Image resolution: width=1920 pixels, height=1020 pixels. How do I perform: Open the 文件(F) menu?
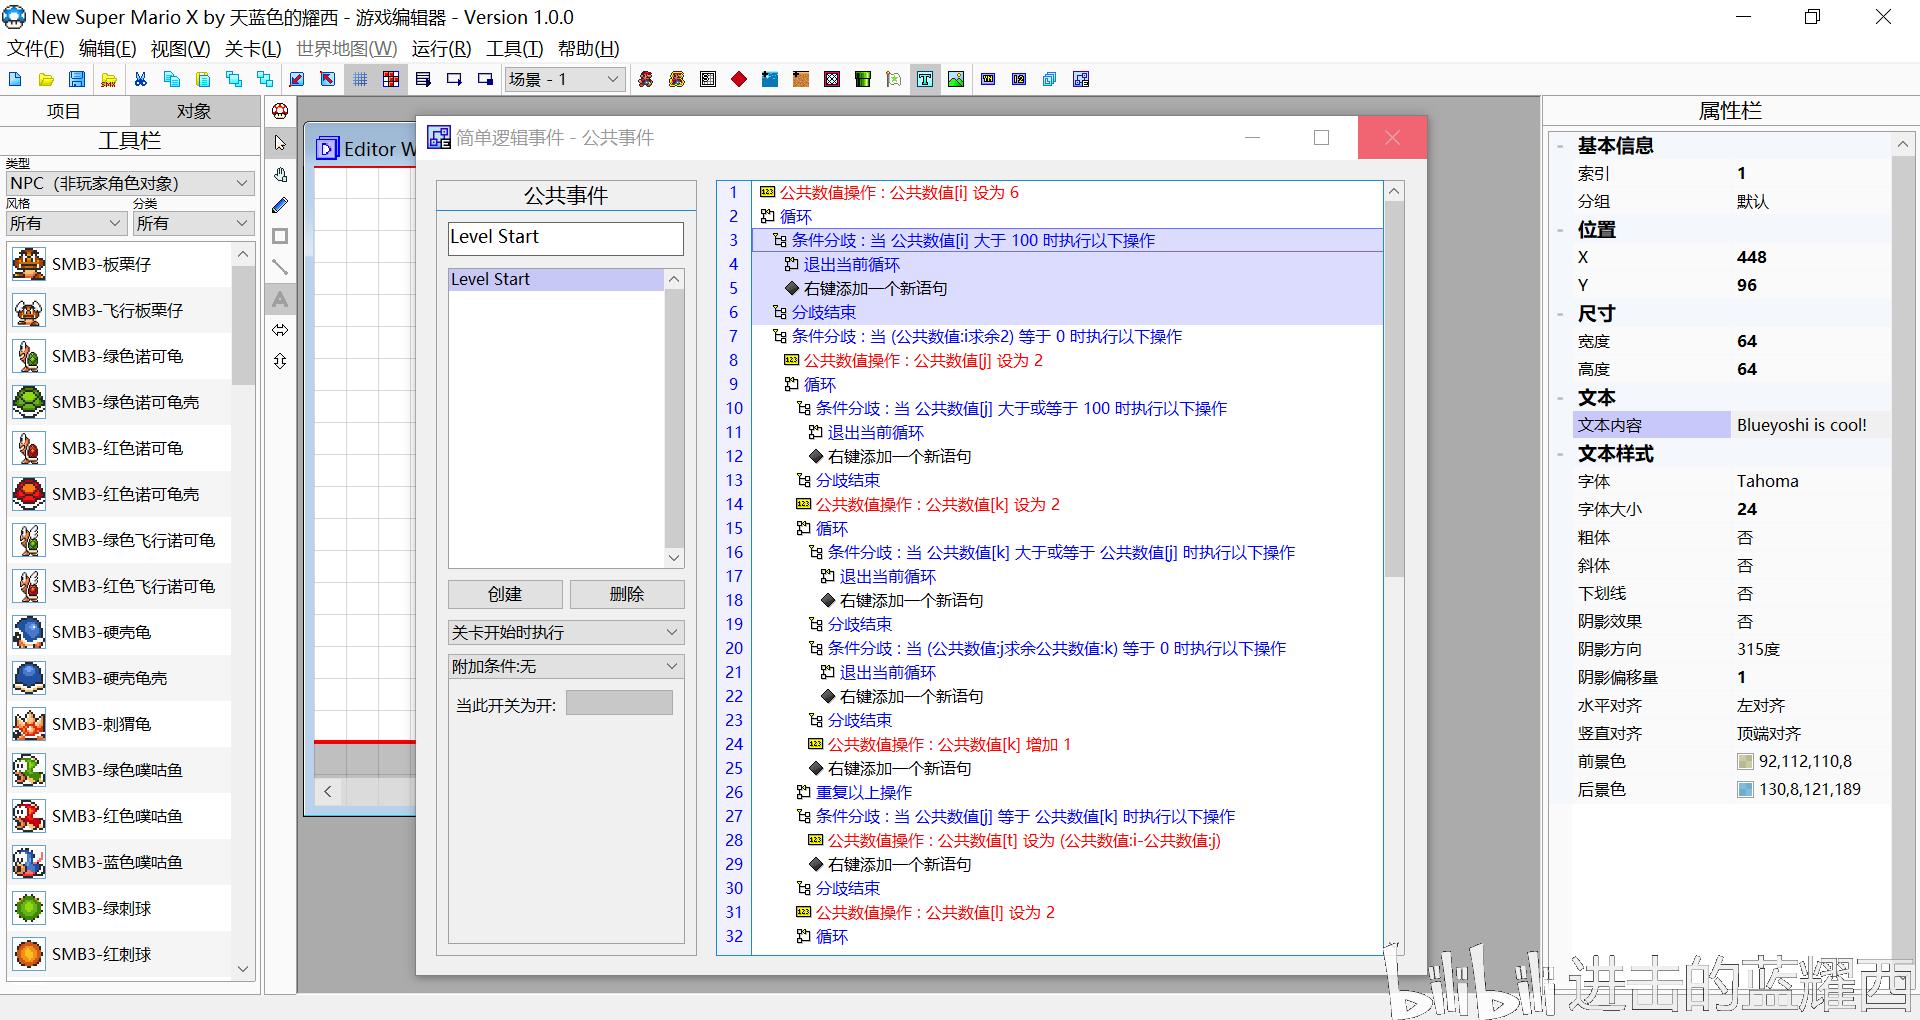click(36, 49)
